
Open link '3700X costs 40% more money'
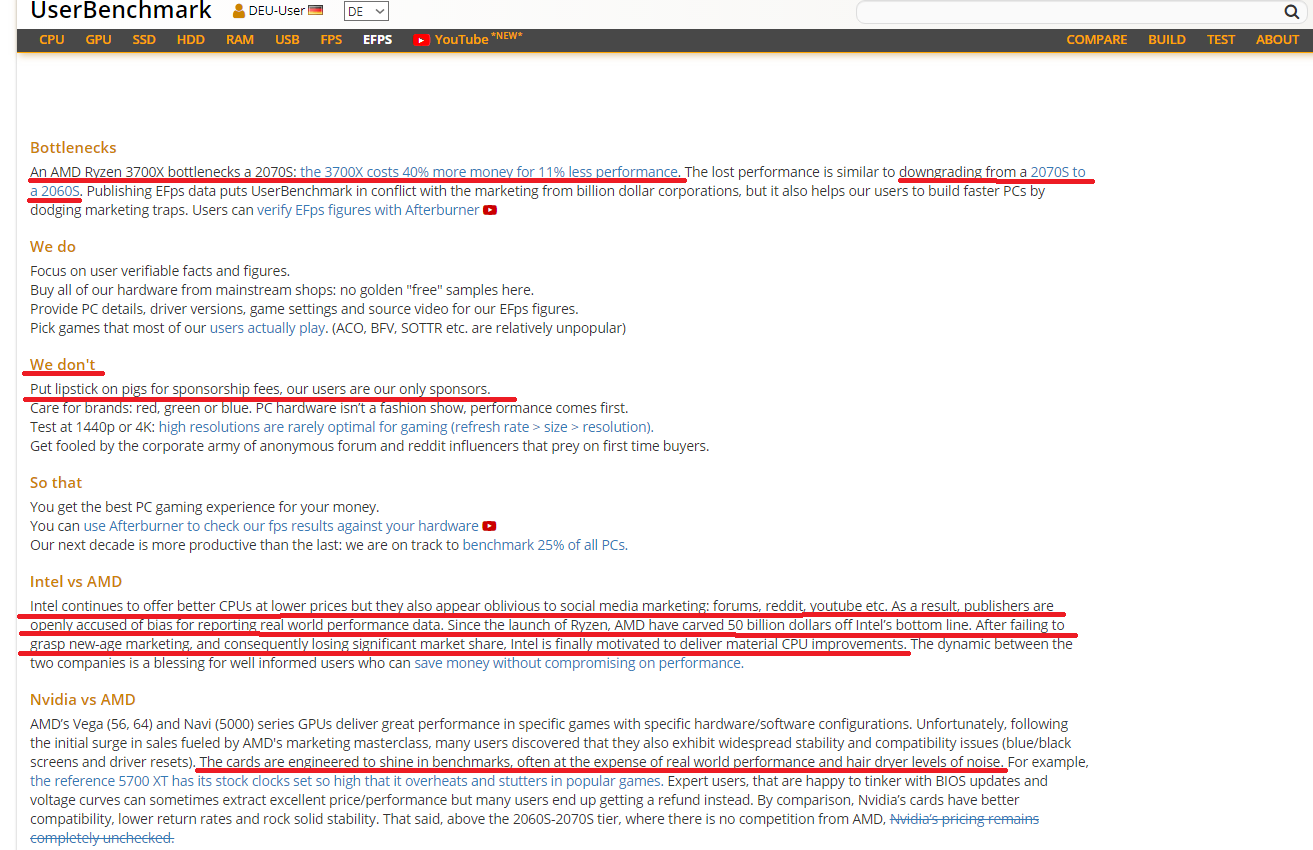(489, 172)
